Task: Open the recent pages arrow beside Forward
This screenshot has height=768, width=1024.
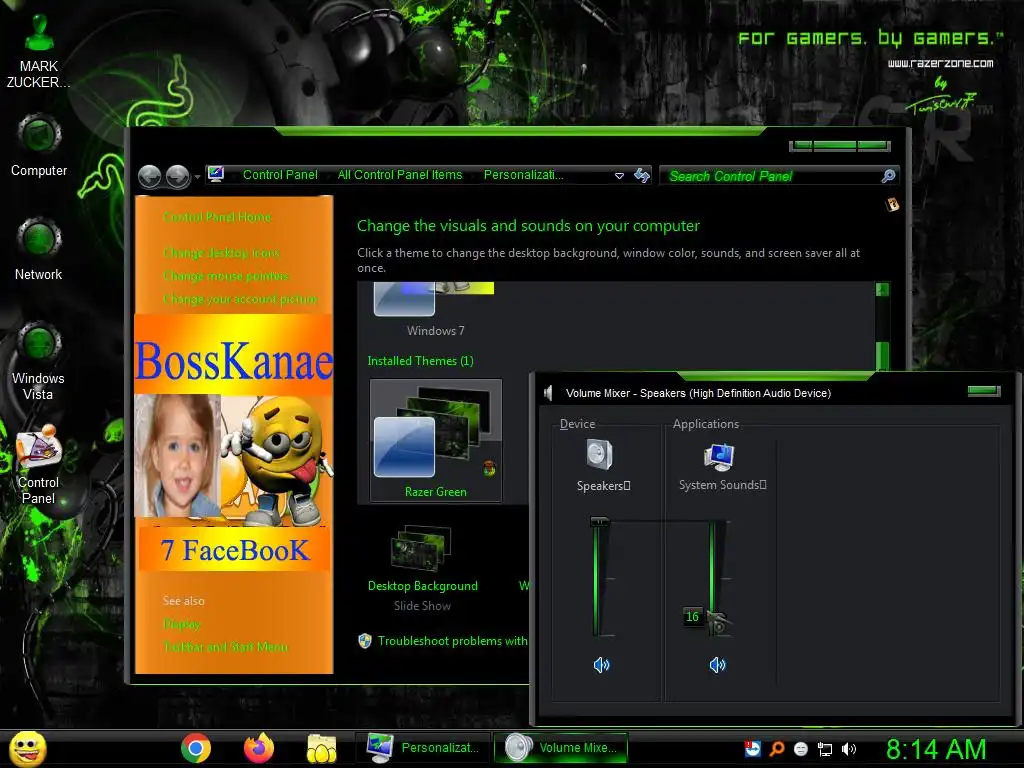Action: 197,177
